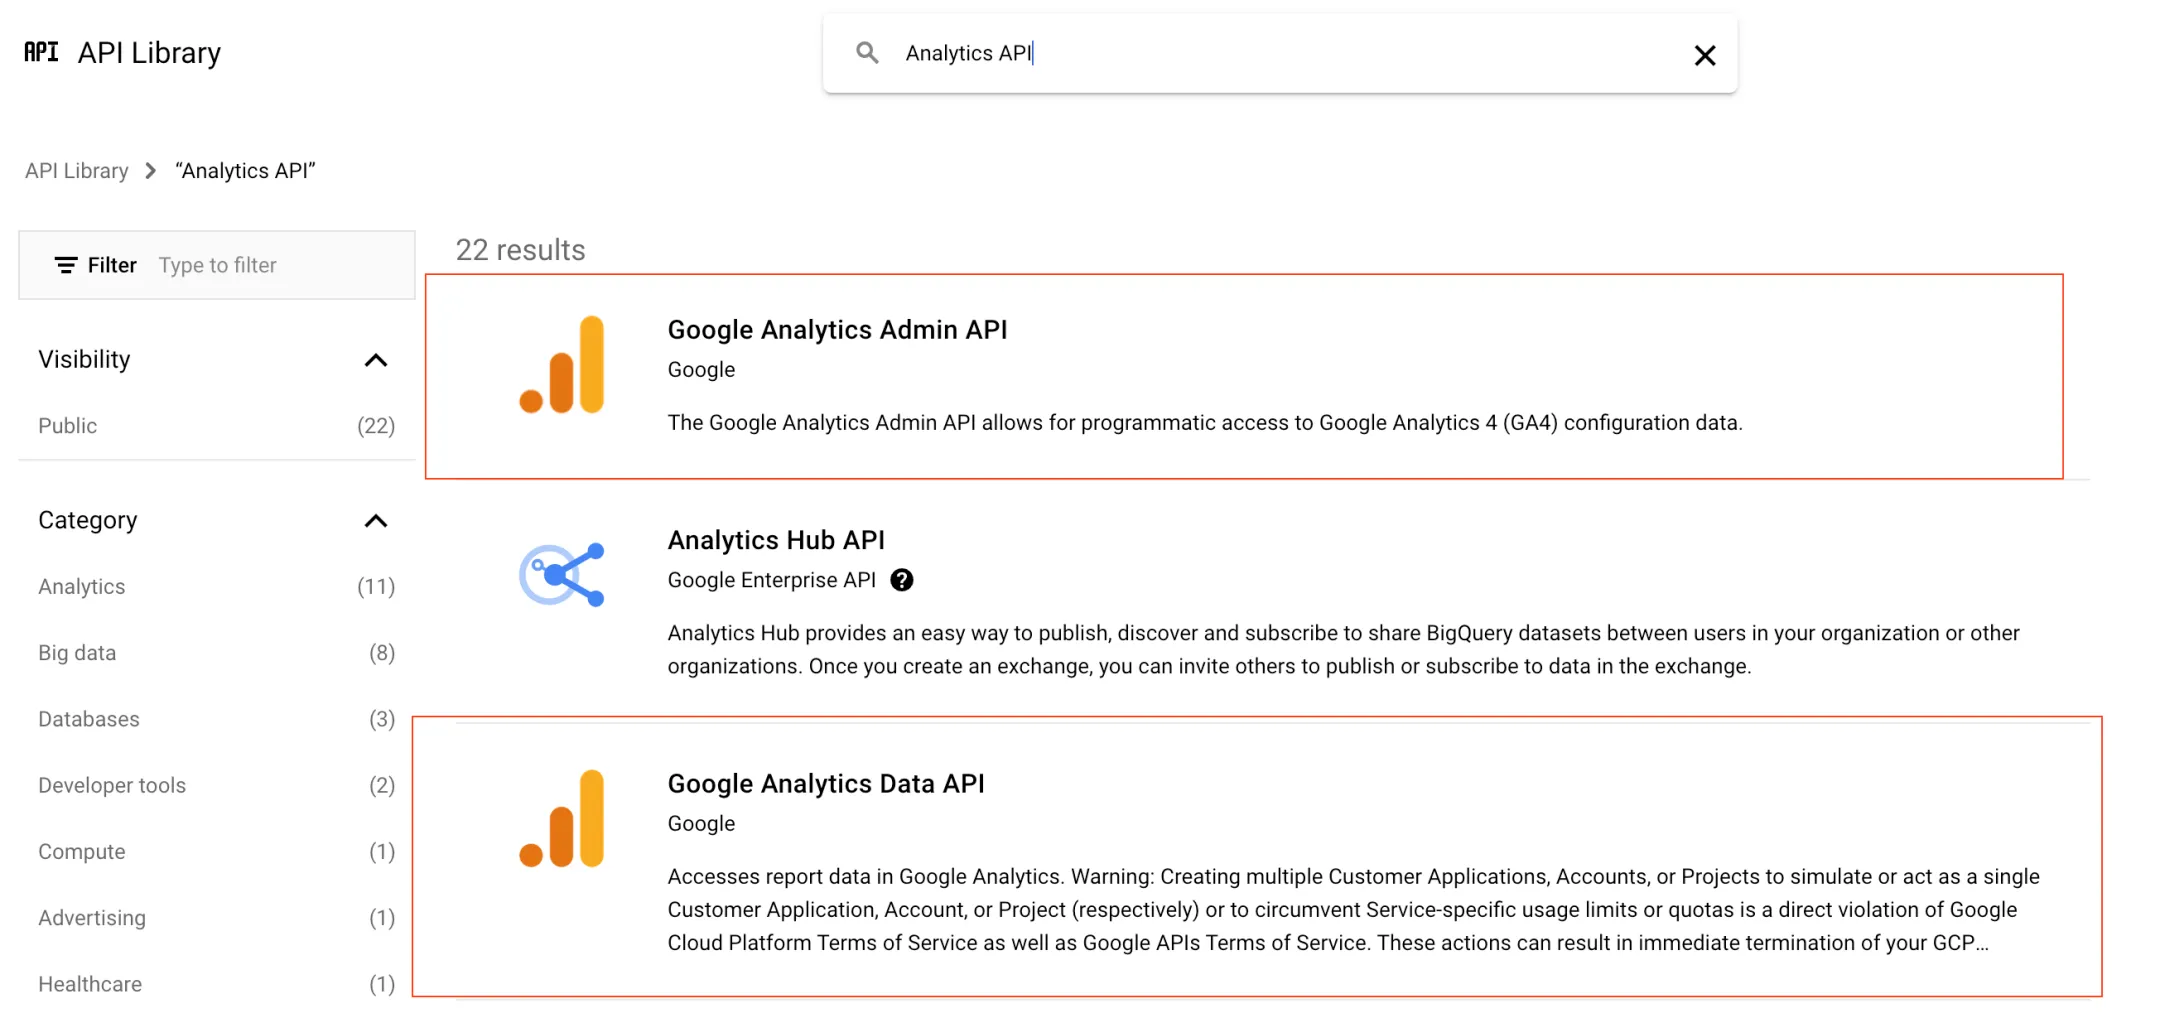Clear the search box with X icon
The width and height of the screenshot is (2160, 1018).
coord(1704,55)
